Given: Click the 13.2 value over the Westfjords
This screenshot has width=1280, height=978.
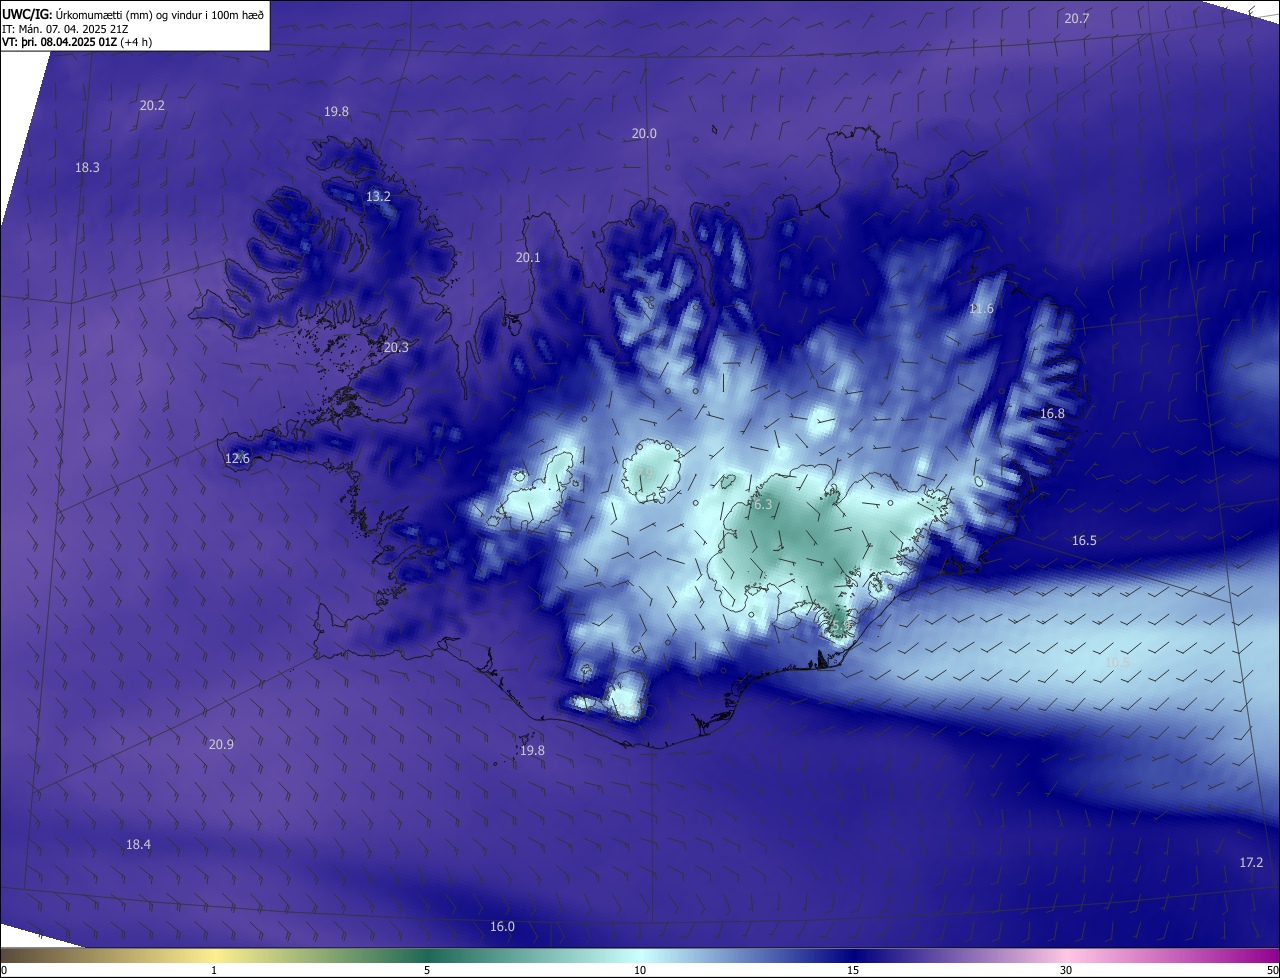Looking at the screenshot, I should (378, 196).
